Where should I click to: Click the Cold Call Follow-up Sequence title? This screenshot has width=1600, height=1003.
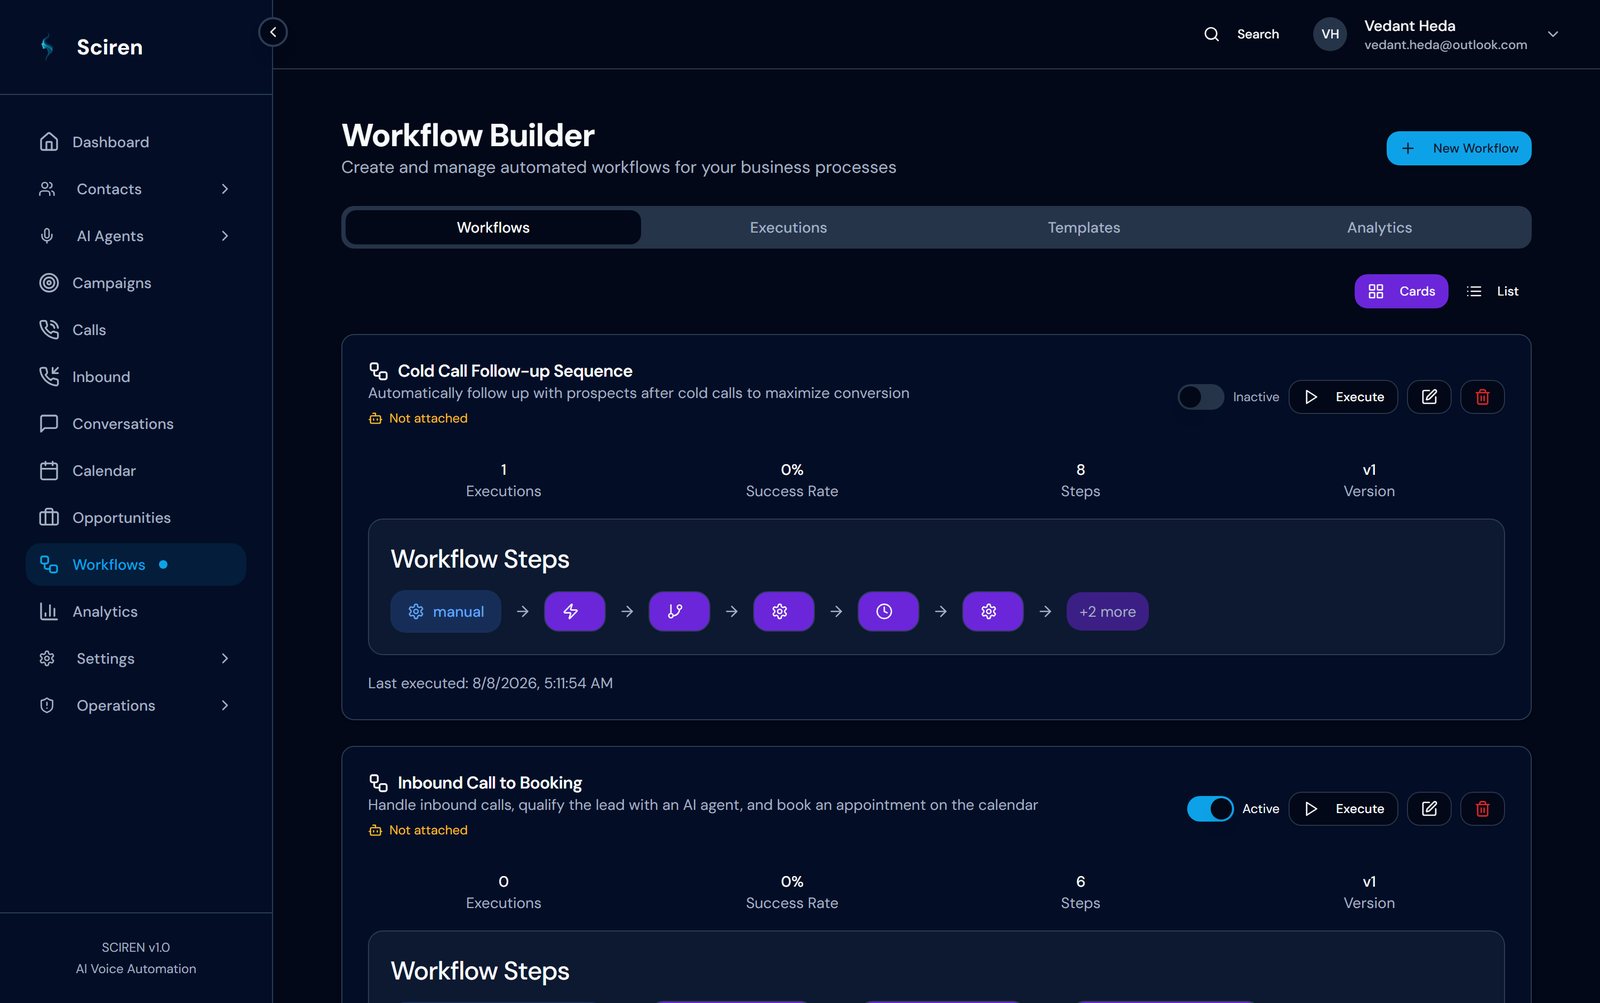515,371
